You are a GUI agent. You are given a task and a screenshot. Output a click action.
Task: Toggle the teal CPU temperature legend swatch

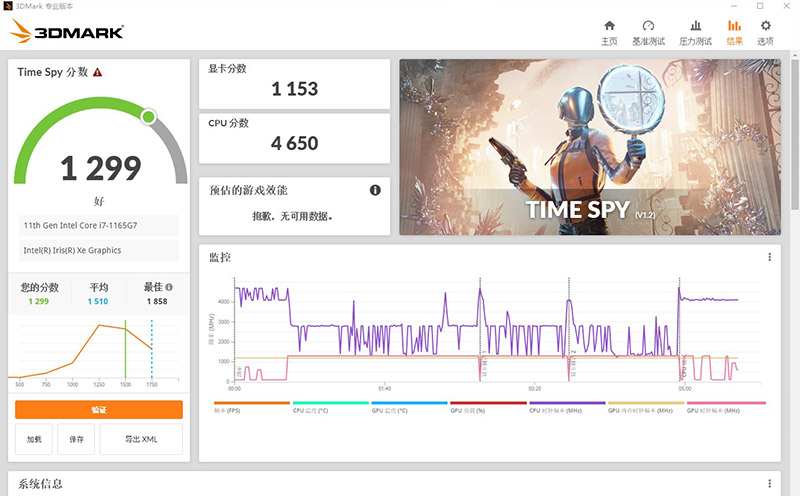(x=331, y=403)
